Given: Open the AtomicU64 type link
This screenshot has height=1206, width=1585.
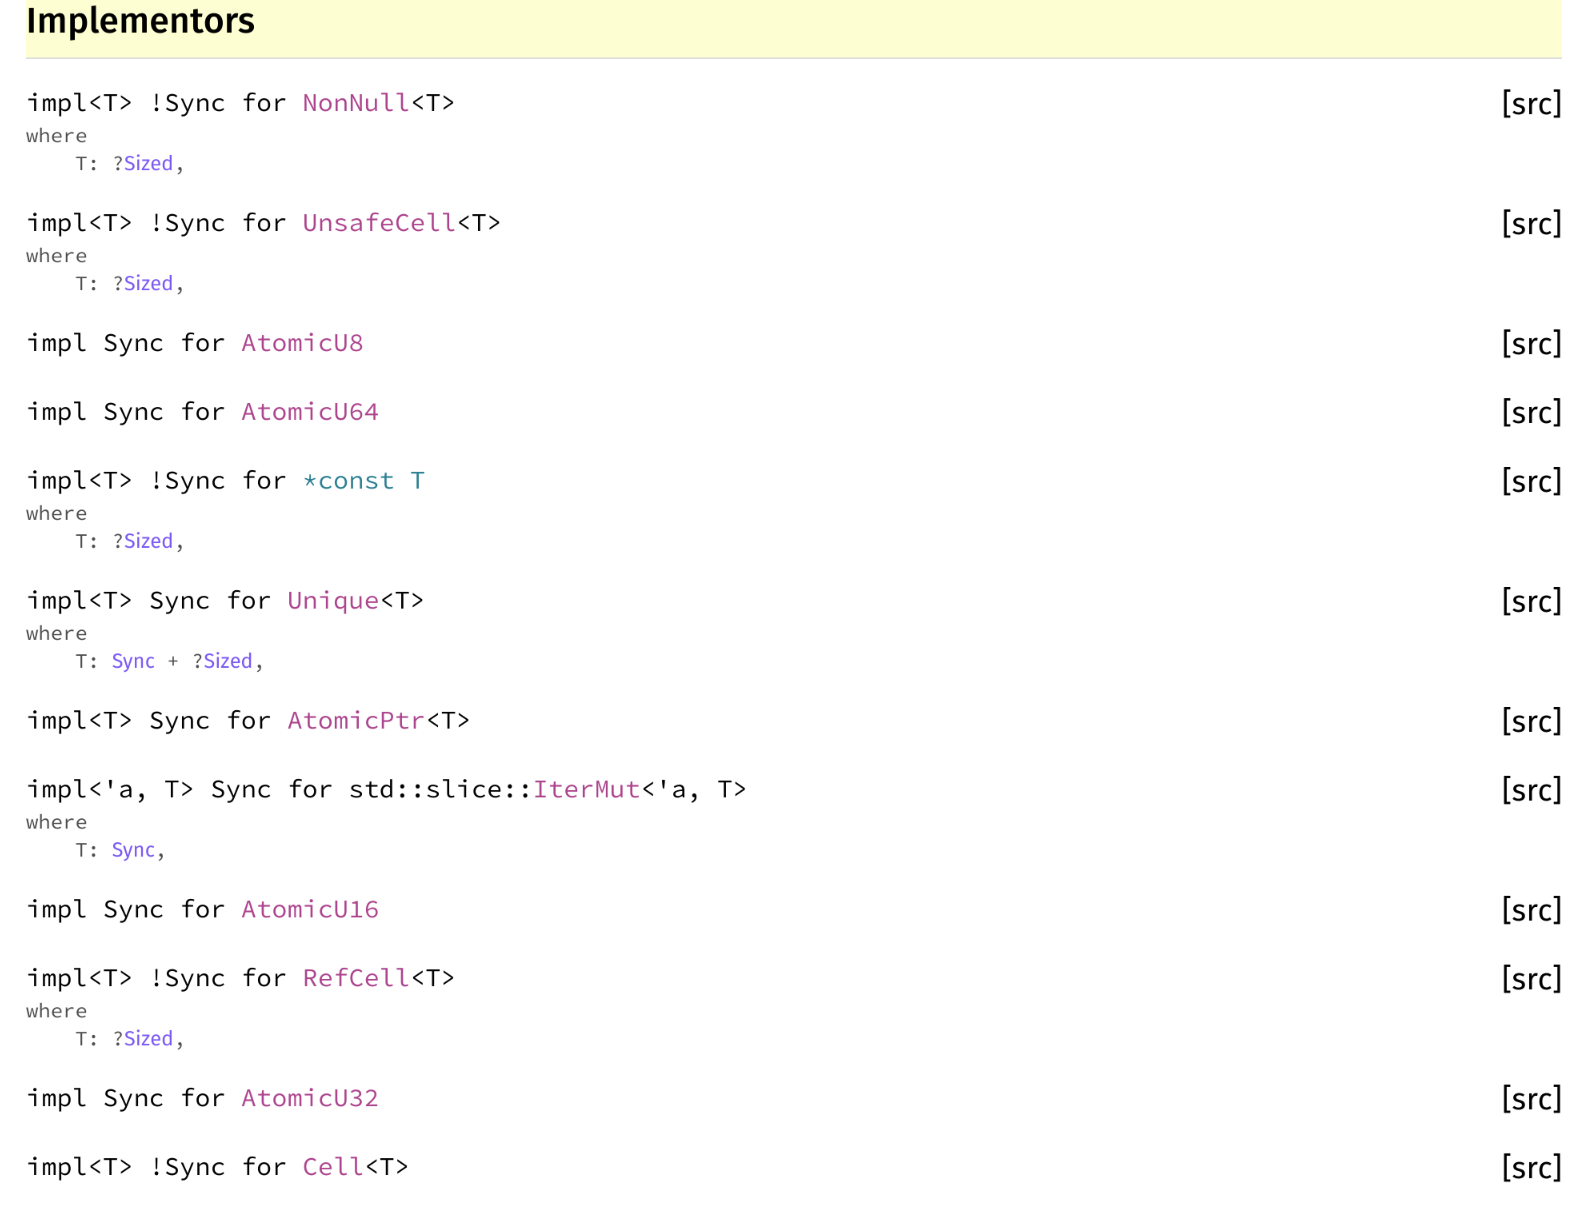Looking at the screenshot, I should coord(310,412).
